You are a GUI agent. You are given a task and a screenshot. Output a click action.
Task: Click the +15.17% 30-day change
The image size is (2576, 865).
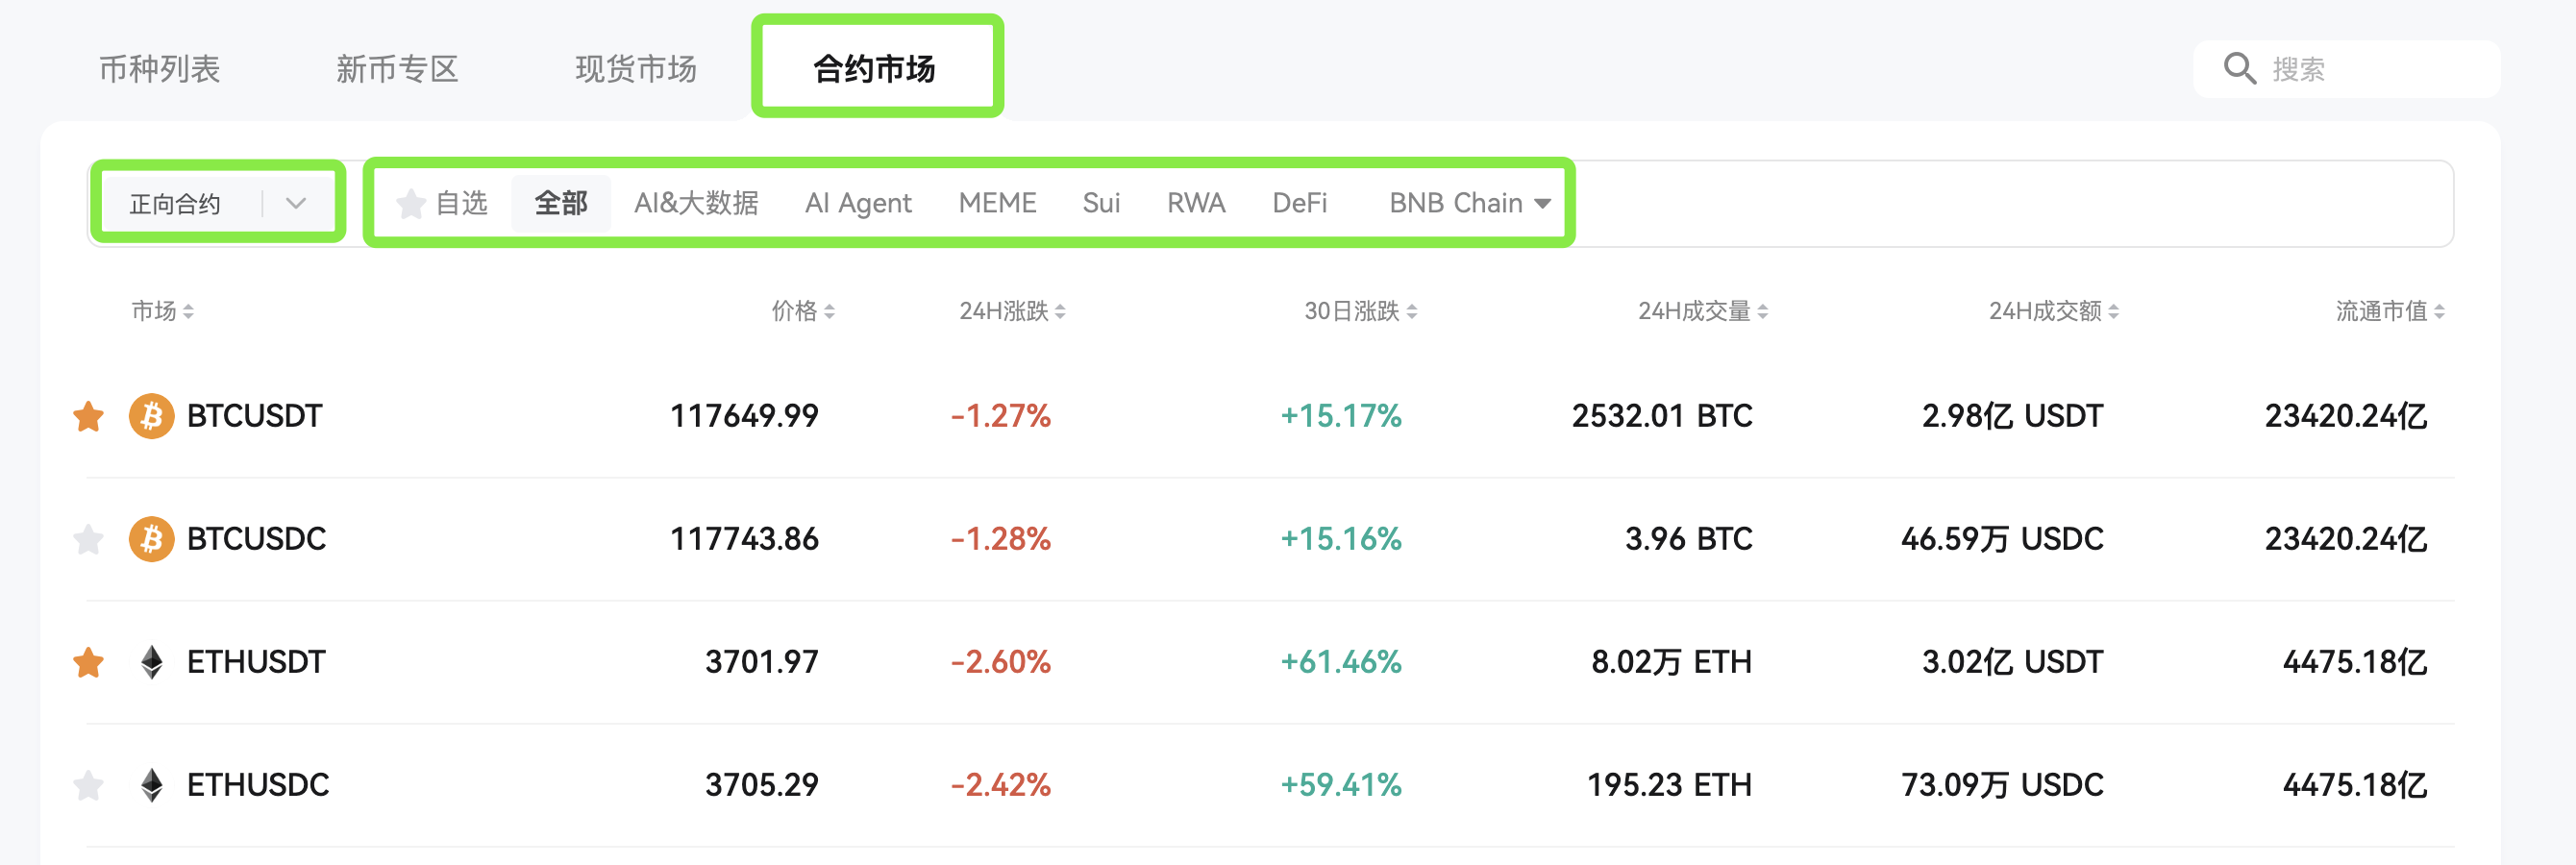[1341, 416]
